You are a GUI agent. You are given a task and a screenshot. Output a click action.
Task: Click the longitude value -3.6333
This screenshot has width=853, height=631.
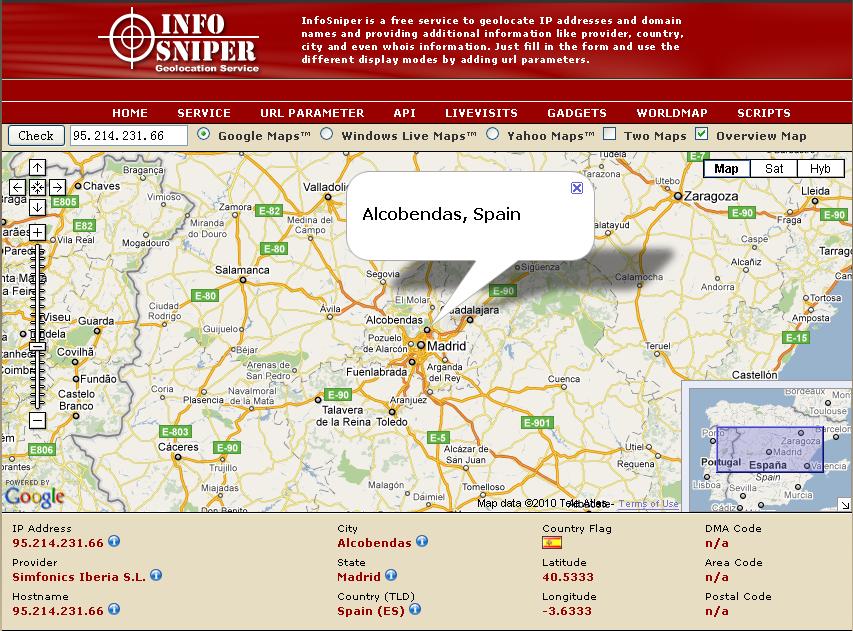tap(567, 611)
